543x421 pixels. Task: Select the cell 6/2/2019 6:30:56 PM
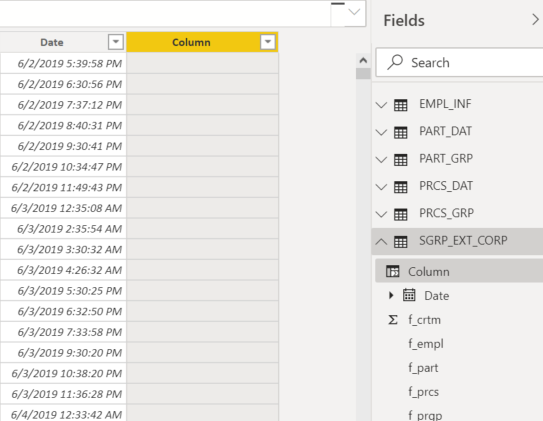click(63, 84)
